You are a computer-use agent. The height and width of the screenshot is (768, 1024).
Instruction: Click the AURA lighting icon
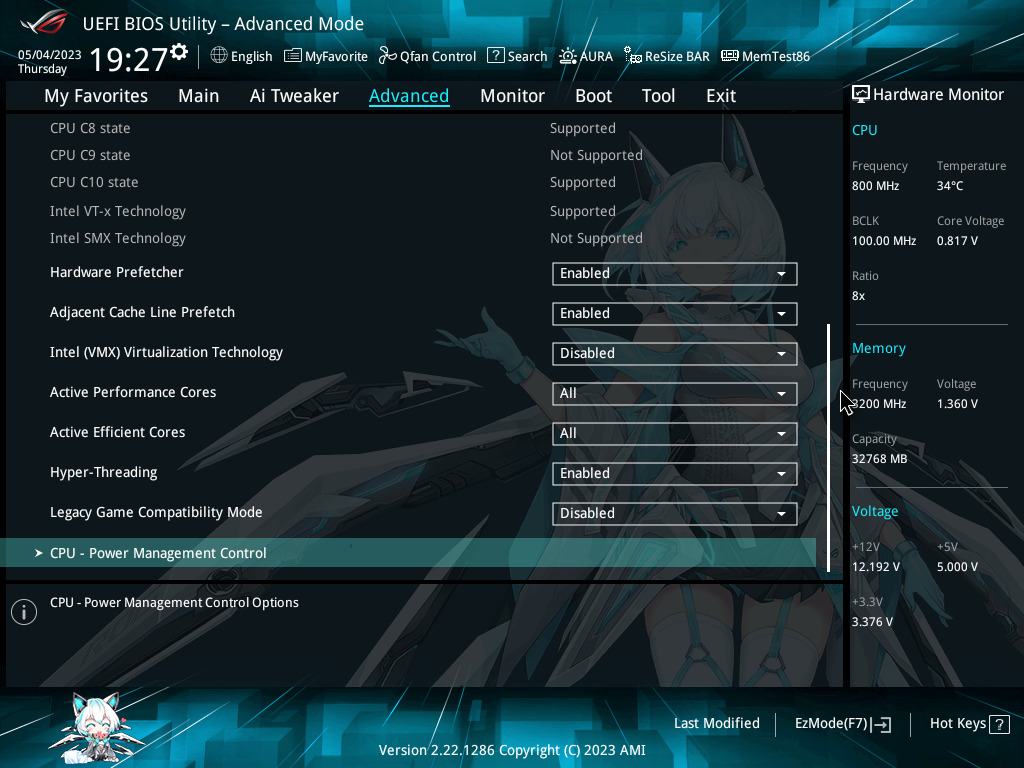568,56
